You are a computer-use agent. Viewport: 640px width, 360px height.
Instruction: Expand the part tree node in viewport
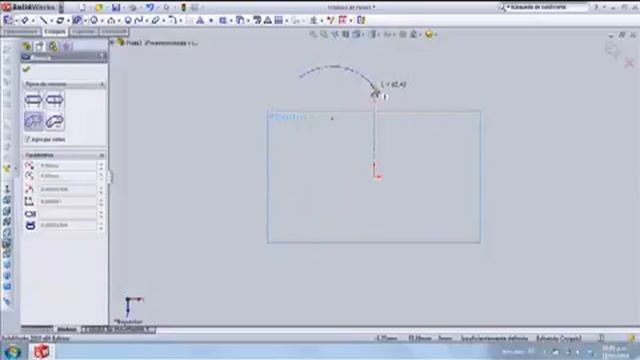point(112,42)
